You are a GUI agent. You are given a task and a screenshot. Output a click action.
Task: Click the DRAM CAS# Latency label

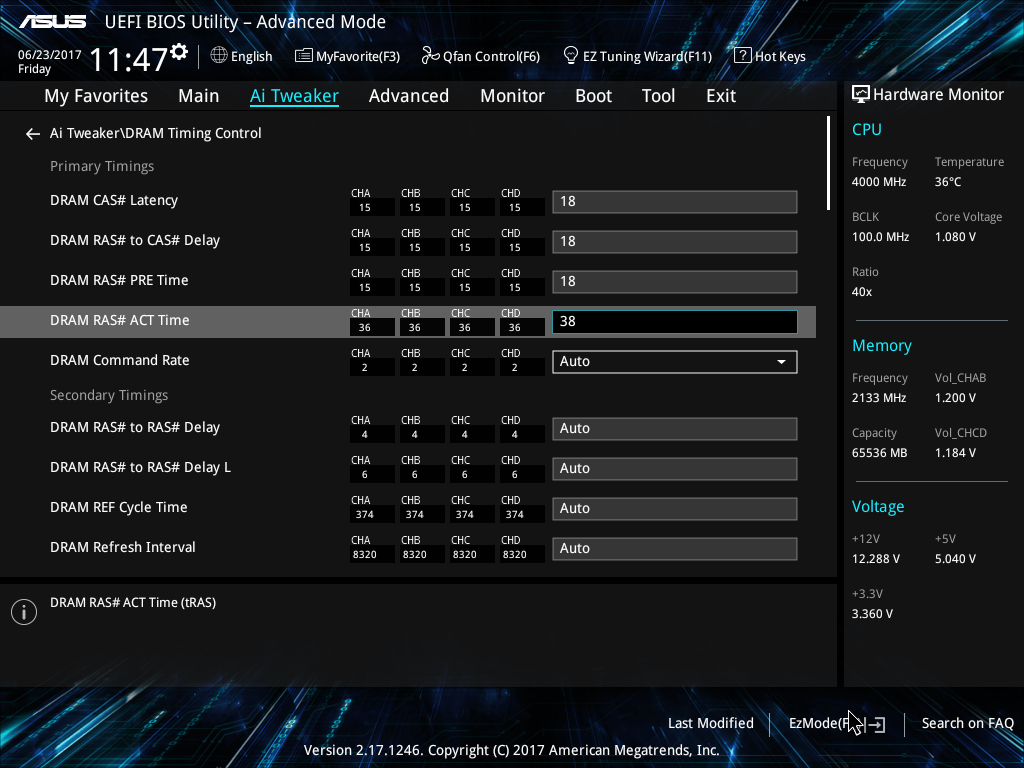114,200
